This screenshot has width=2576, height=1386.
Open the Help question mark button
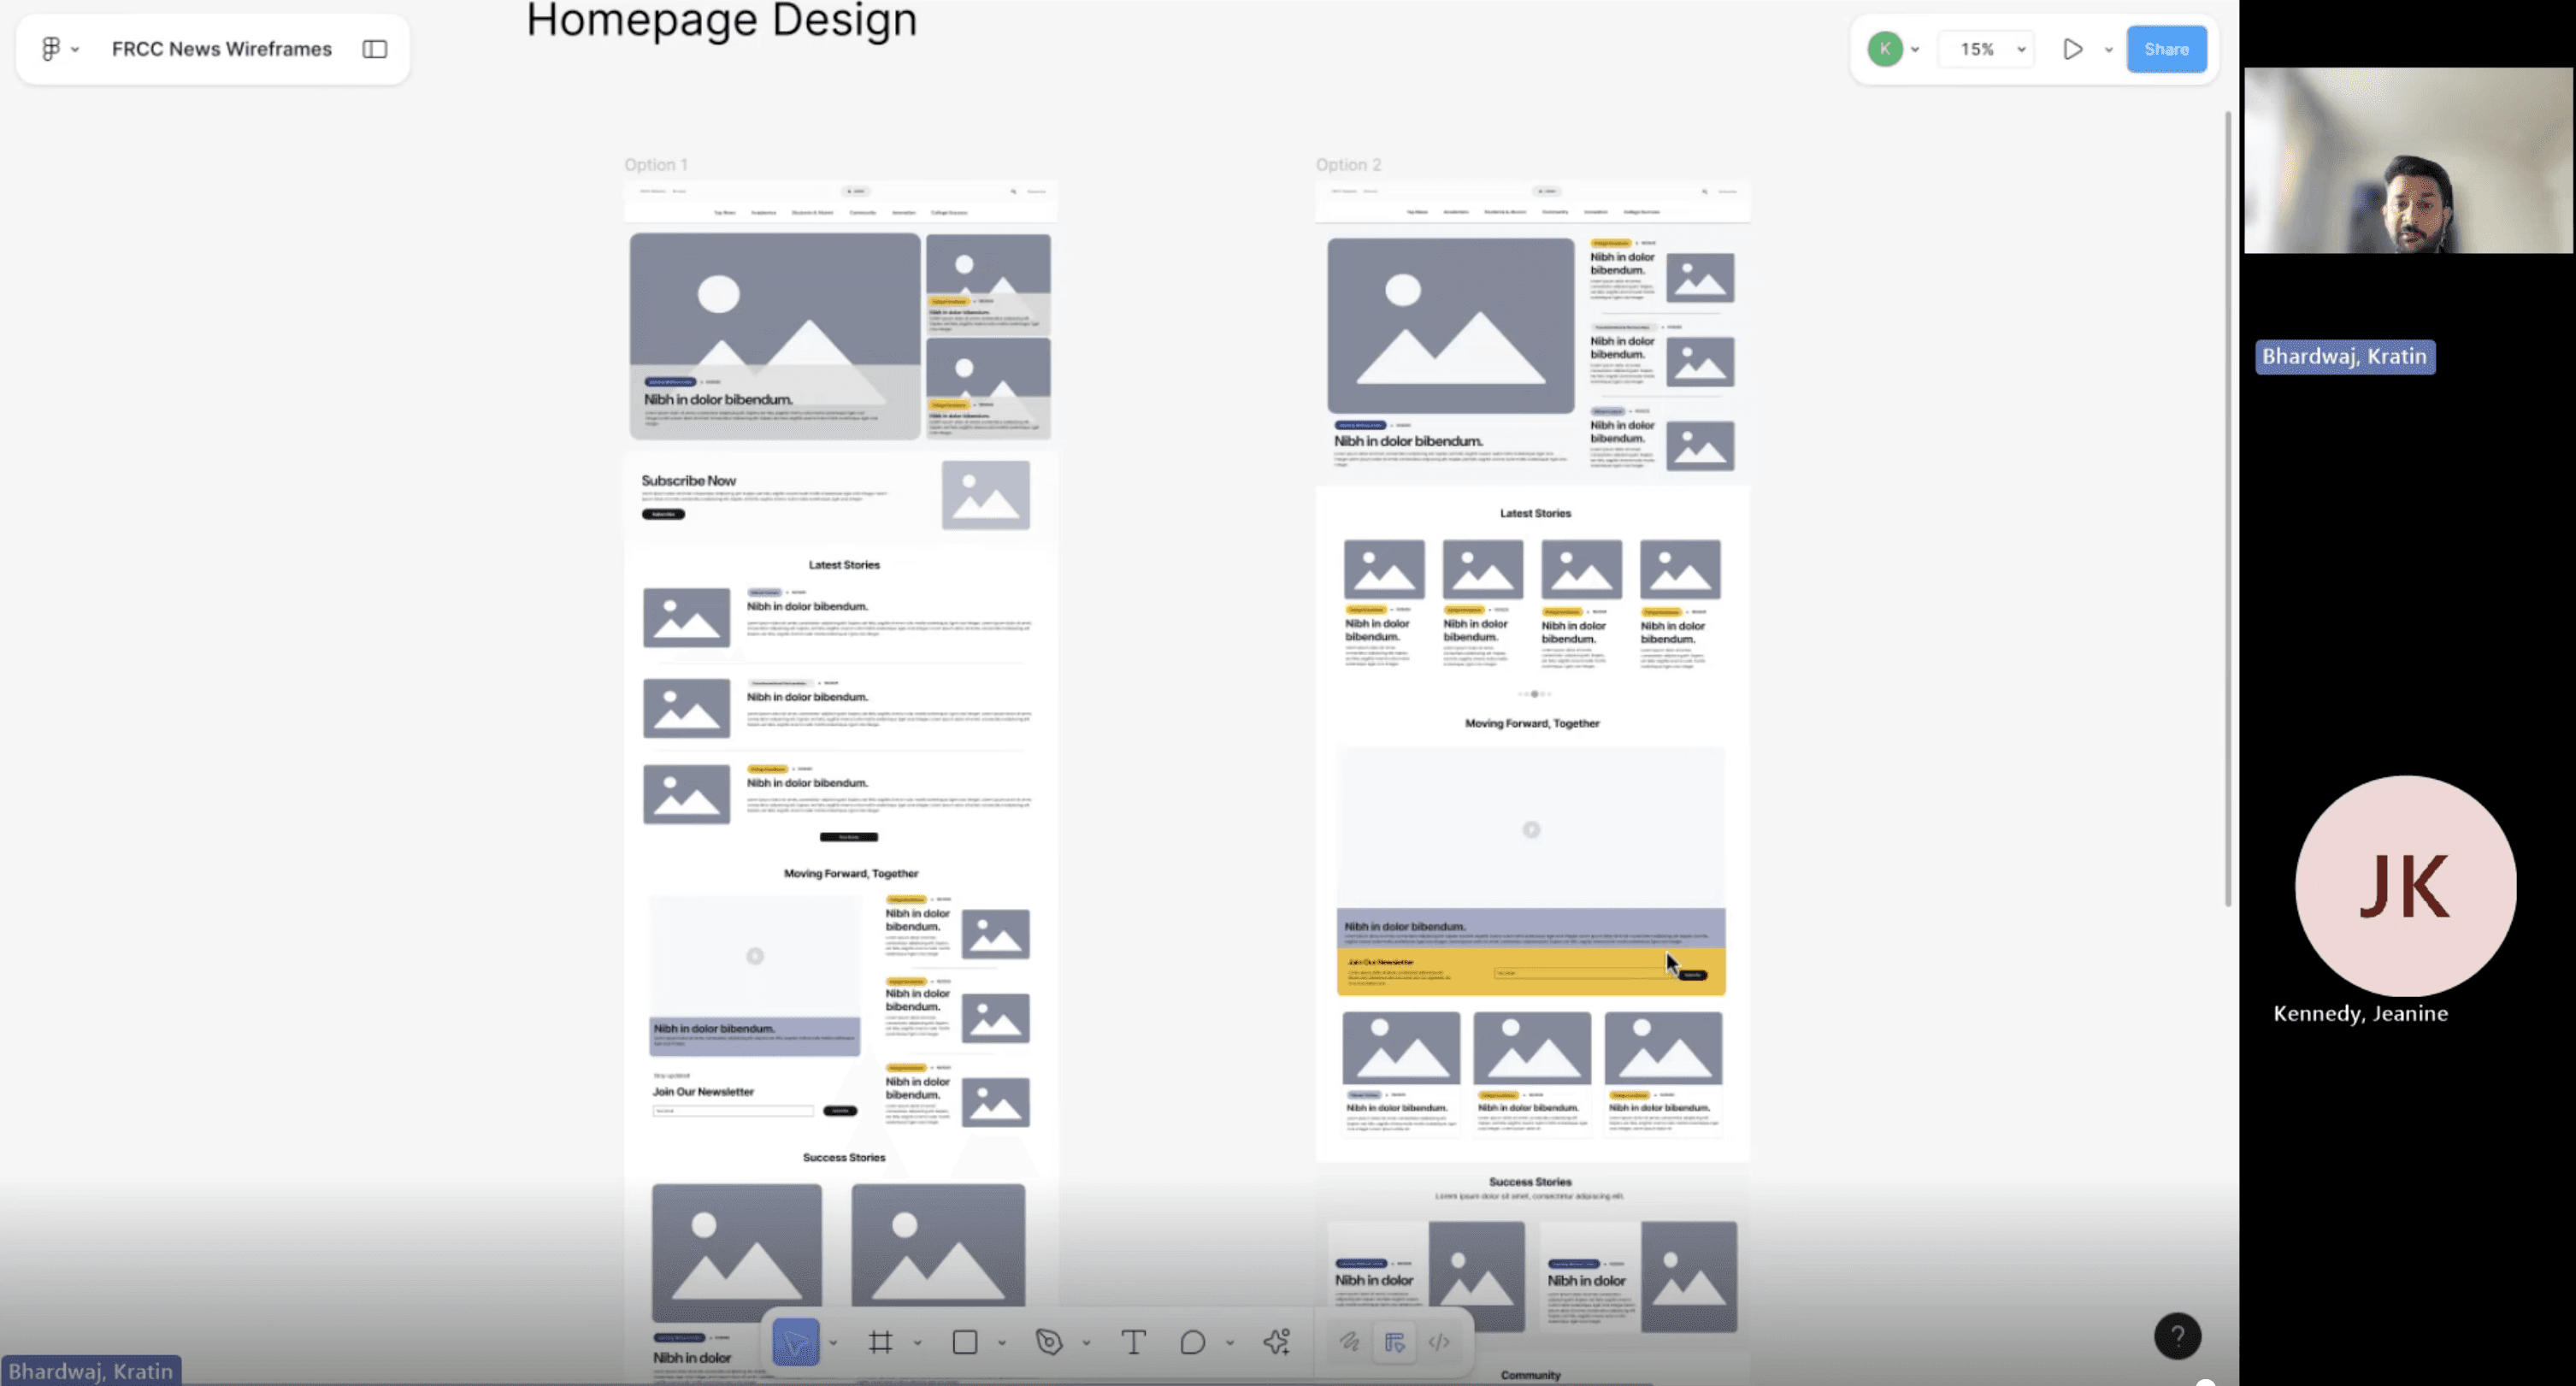[x=2177, y=1336]
